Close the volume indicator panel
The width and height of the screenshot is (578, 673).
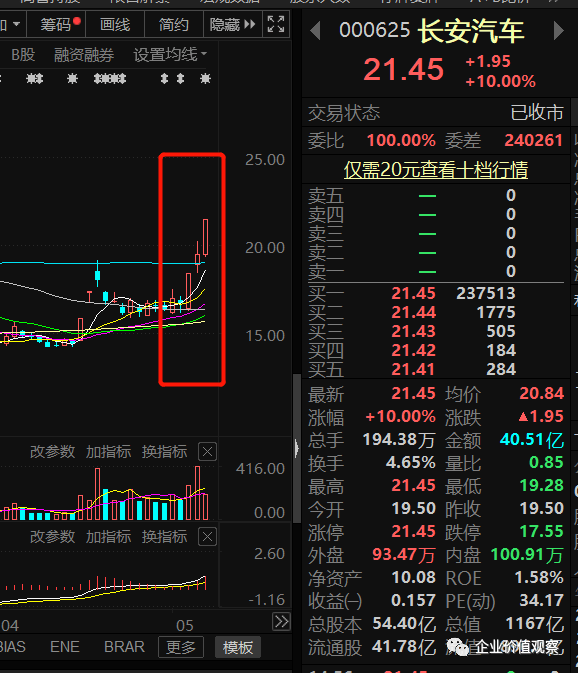pyautogui.click(x=207, y=452)
